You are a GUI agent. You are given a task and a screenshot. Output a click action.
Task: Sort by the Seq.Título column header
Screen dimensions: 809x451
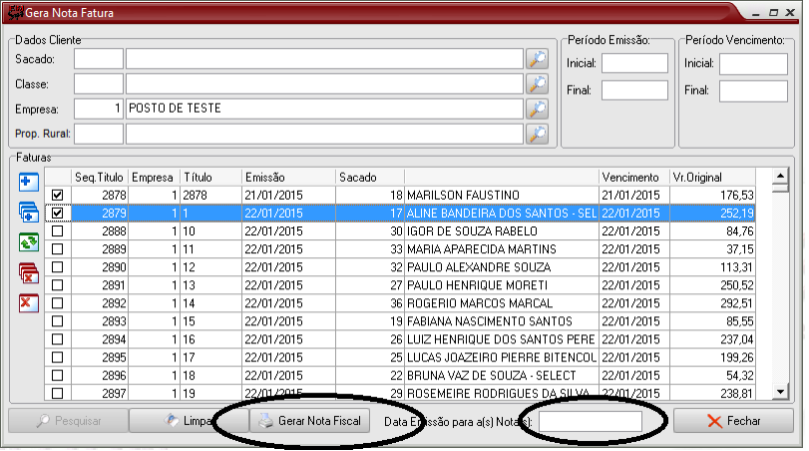point(99,178)
